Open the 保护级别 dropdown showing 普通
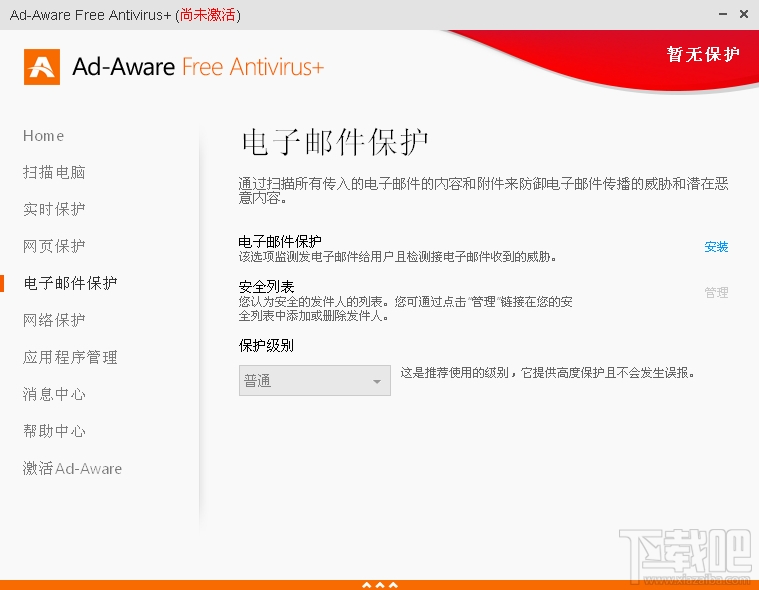 pos(315,380)
